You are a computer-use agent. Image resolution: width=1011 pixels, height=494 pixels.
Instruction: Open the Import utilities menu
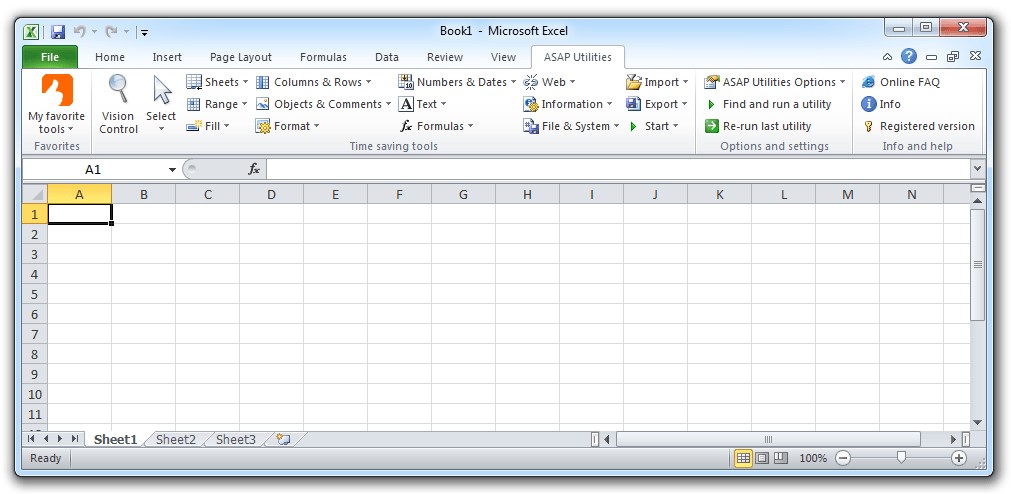(658, 82)
